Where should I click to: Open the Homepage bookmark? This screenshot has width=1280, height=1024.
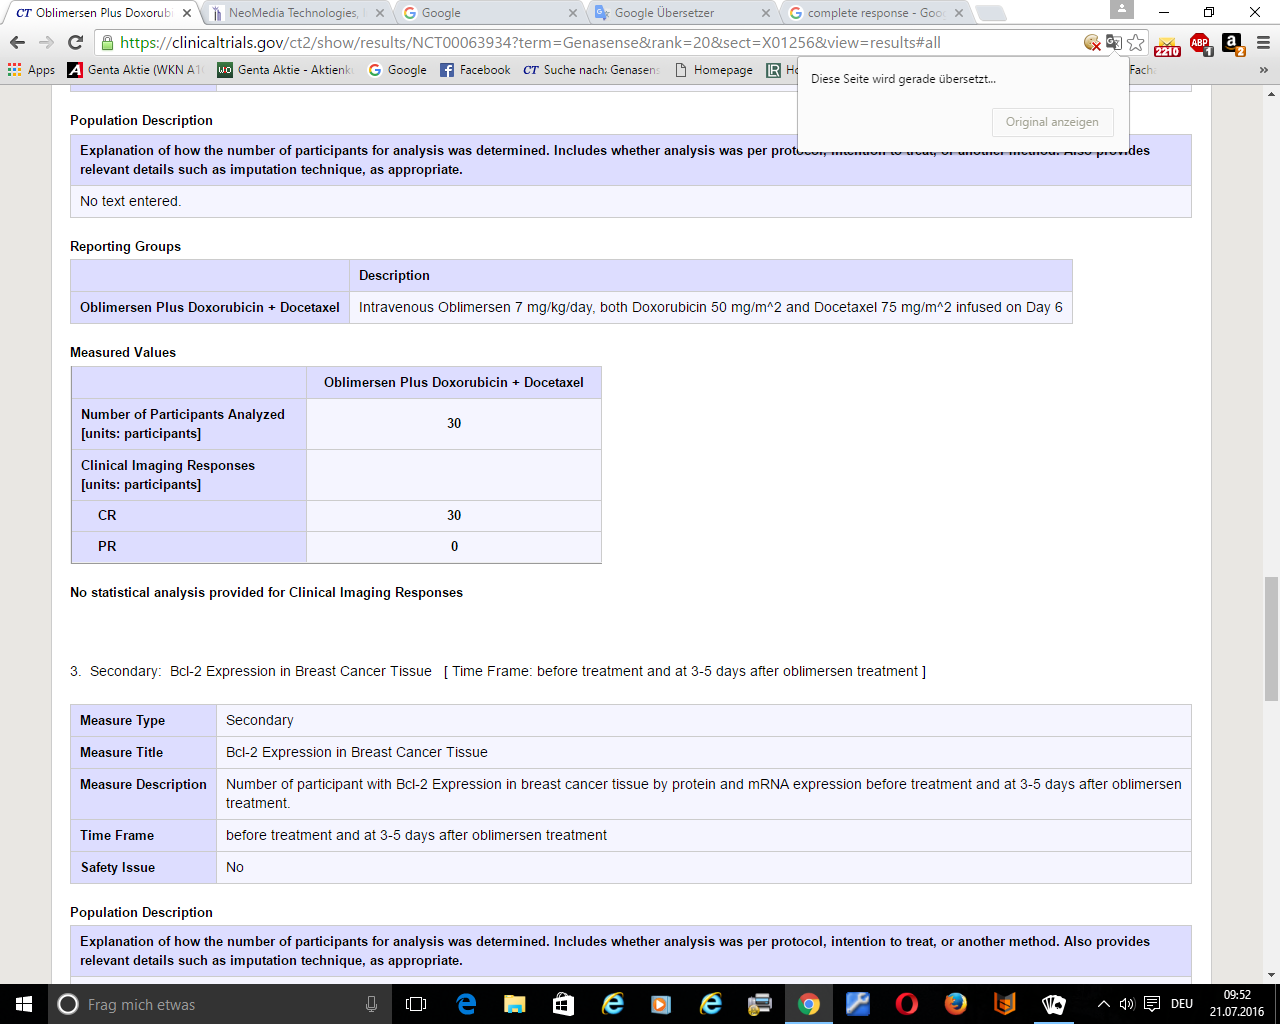[x=722, y=70]
